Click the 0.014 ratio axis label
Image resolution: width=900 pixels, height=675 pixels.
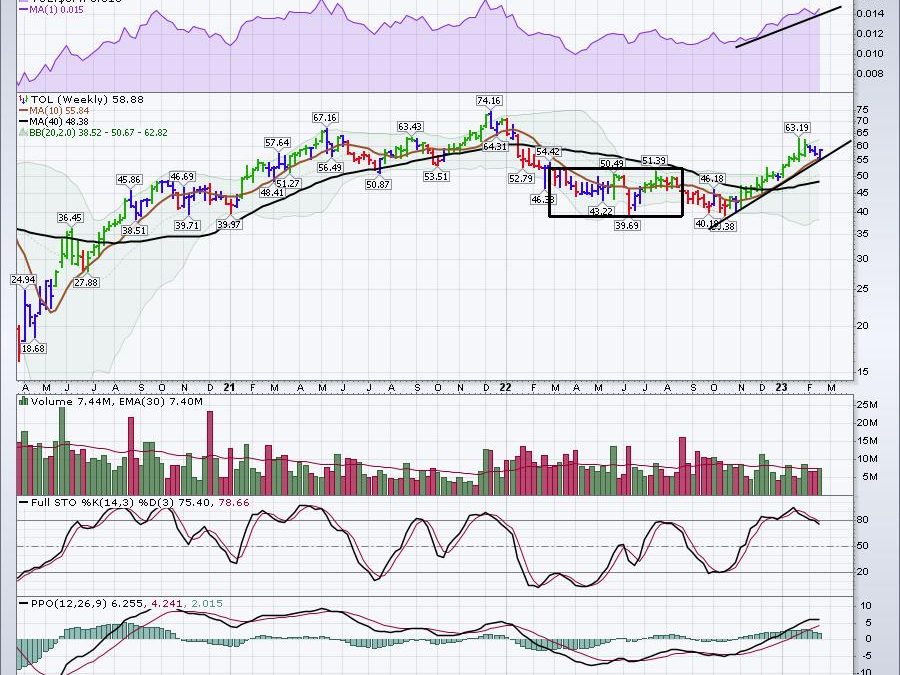[x=870, y=14]
